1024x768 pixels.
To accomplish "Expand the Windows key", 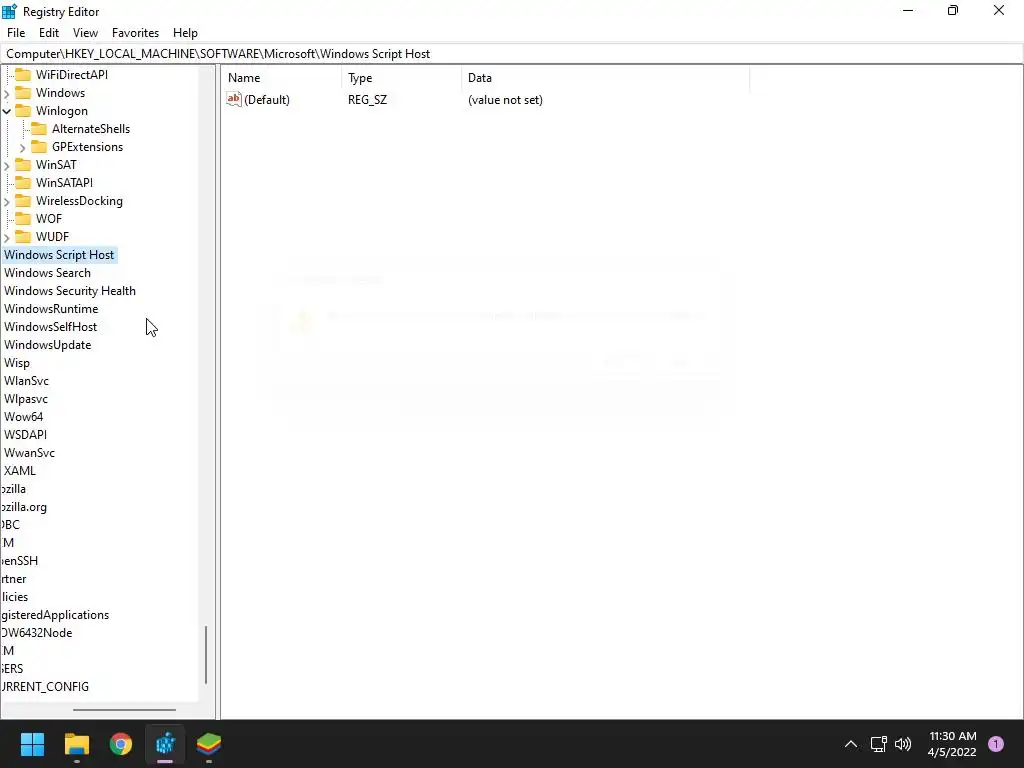I will point(7,93).
